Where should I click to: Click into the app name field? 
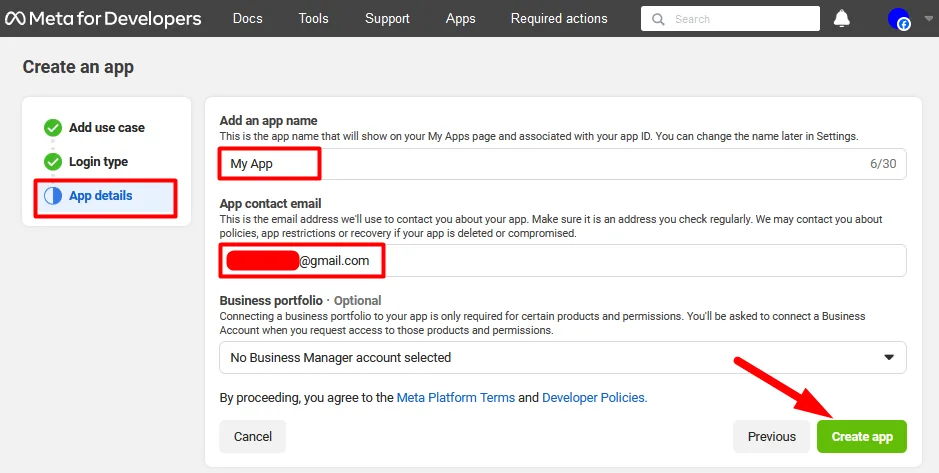[x=562, y=163]
